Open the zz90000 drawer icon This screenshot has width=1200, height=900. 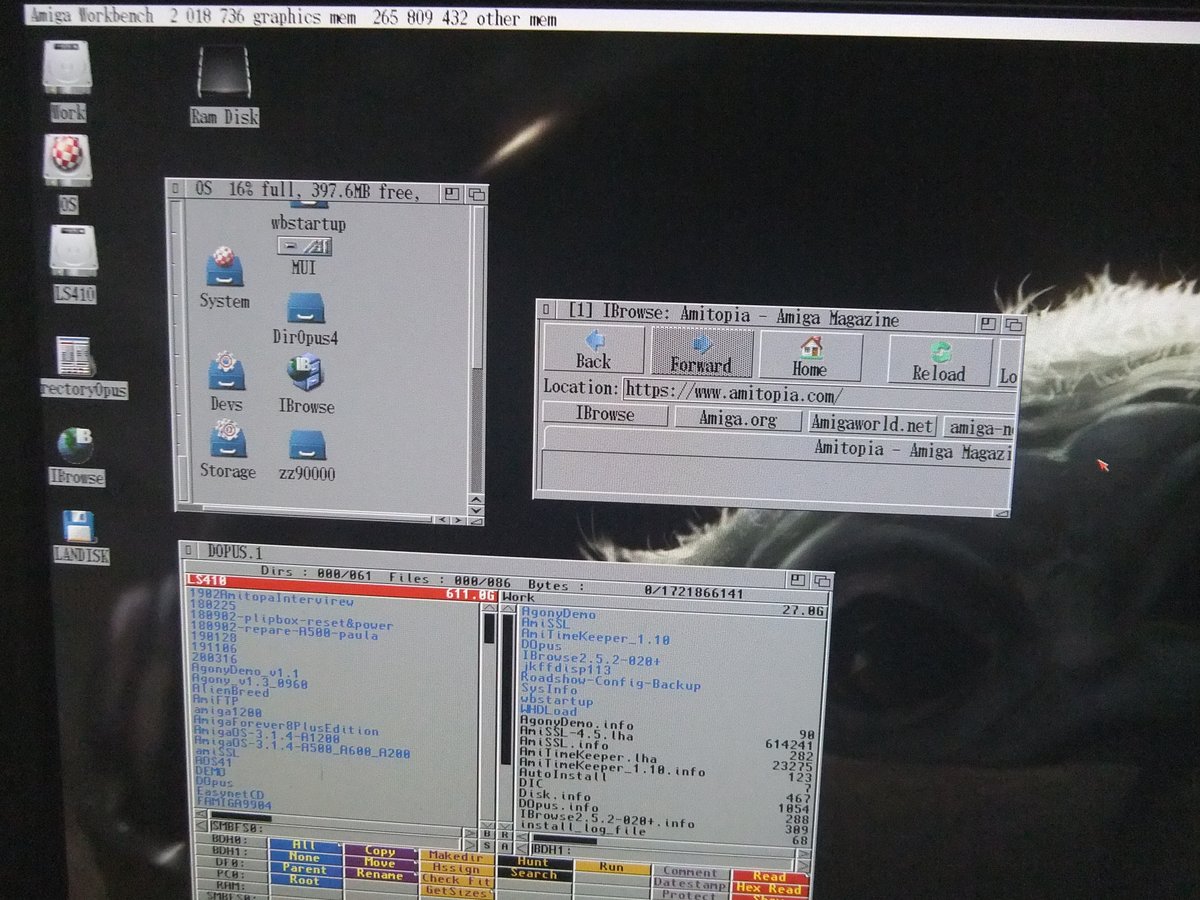point(307,444)
